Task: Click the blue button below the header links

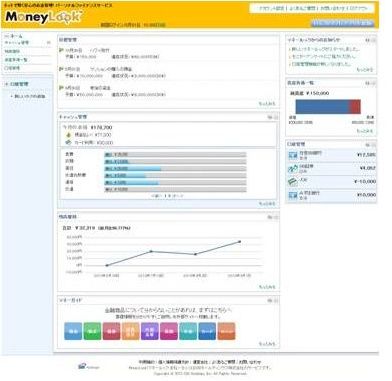Action: tap(343, 23)
